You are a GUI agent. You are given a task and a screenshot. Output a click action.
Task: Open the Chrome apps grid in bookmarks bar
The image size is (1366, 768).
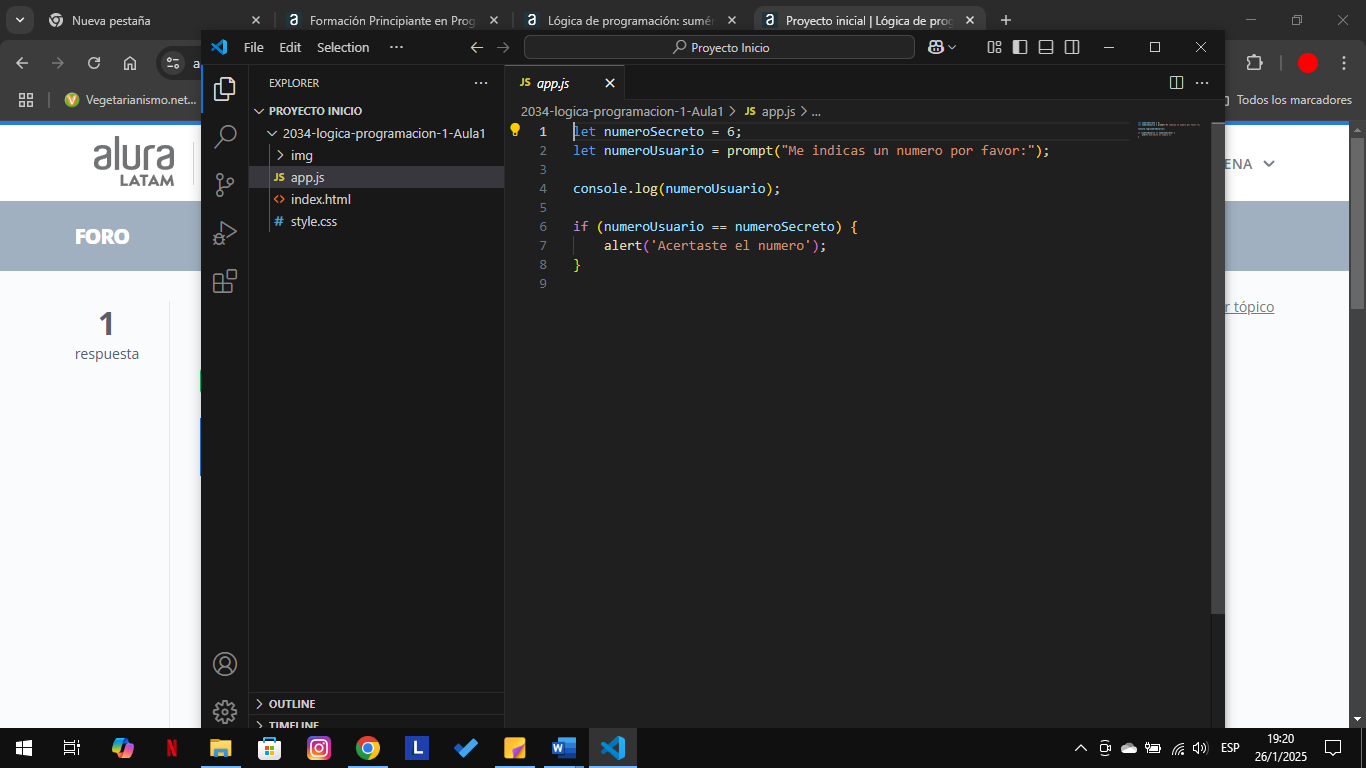coord(26,100)
